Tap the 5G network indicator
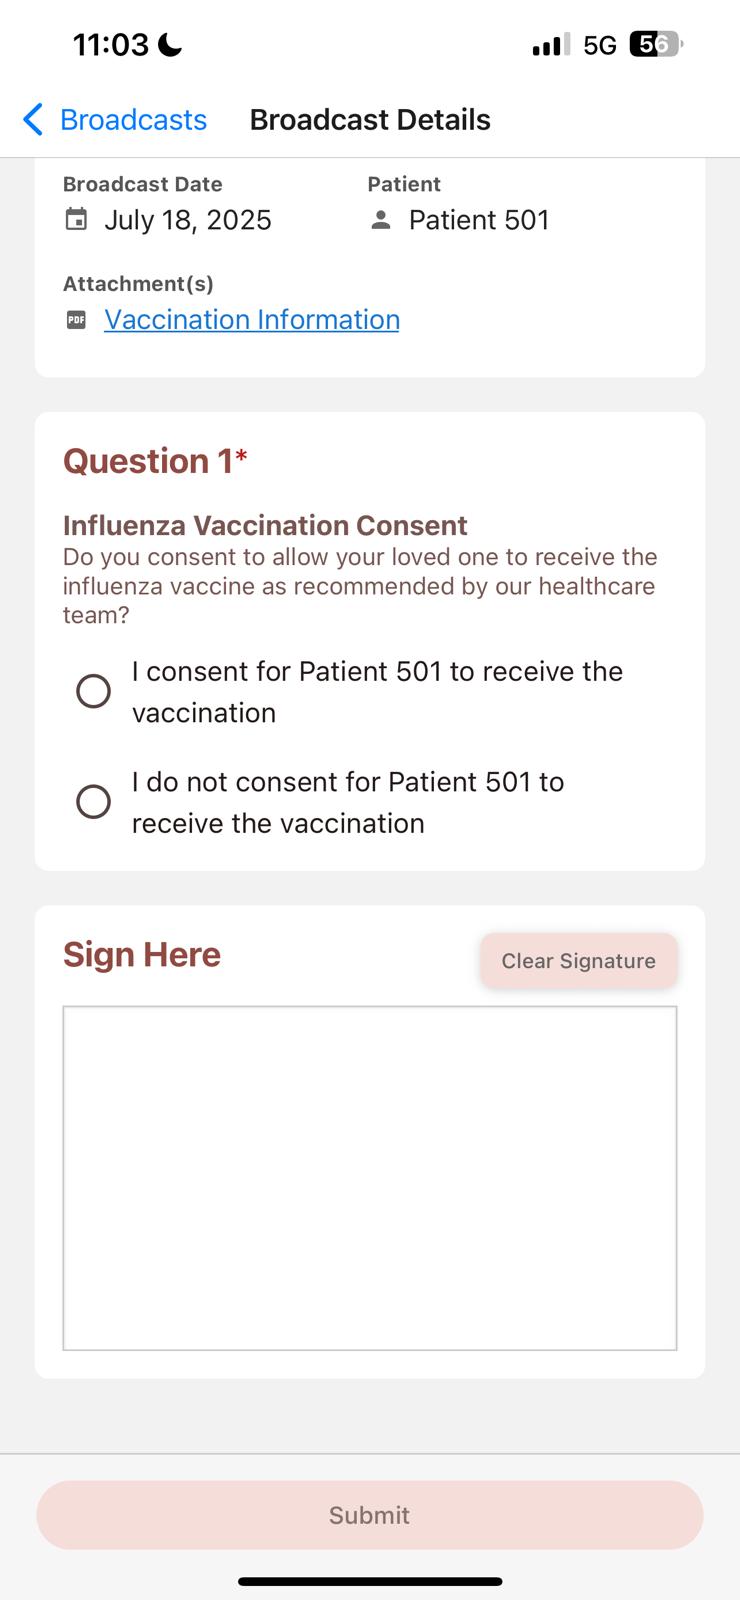 click(x=599, y=45)
